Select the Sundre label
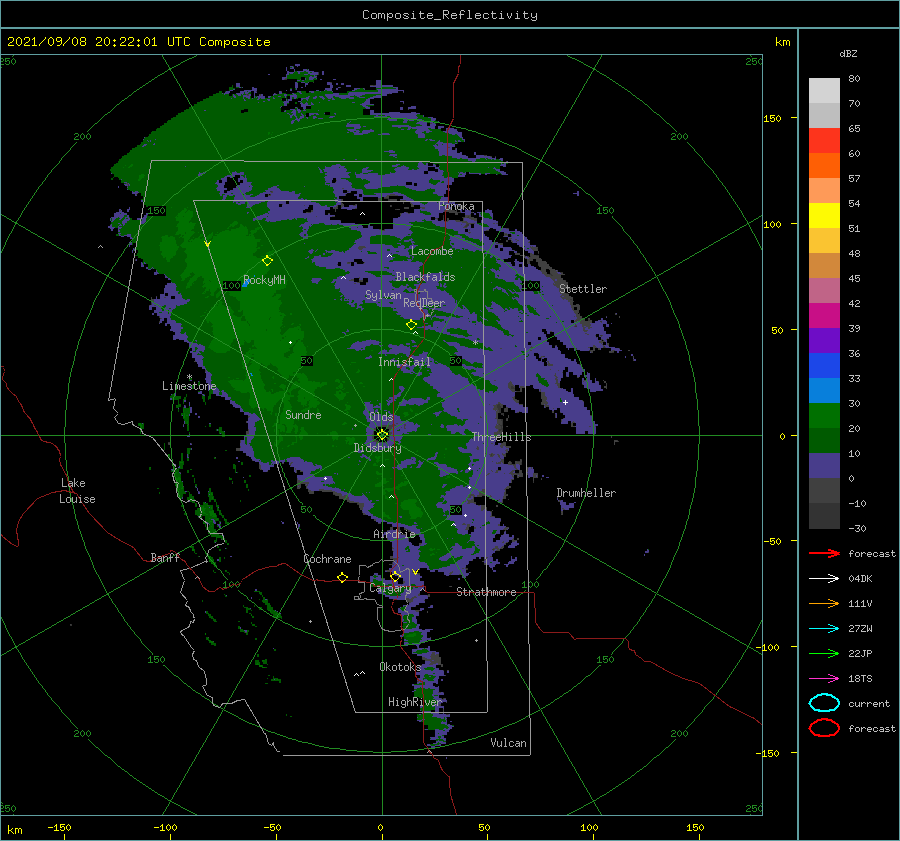 pyautogui.click(x=303, y=415)
